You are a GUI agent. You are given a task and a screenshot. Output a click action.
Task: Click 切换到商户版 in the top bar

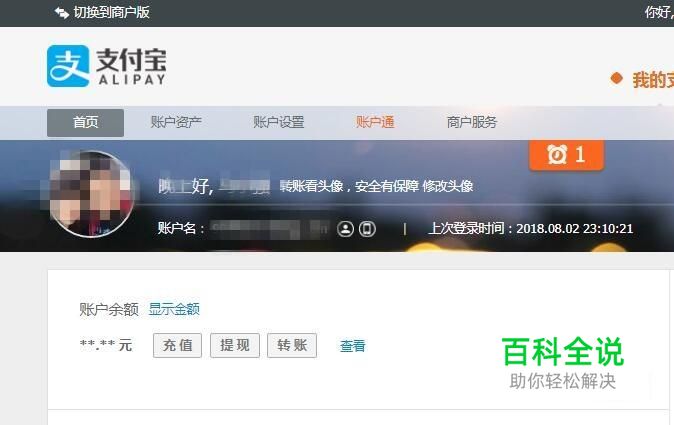click(111, 12)
